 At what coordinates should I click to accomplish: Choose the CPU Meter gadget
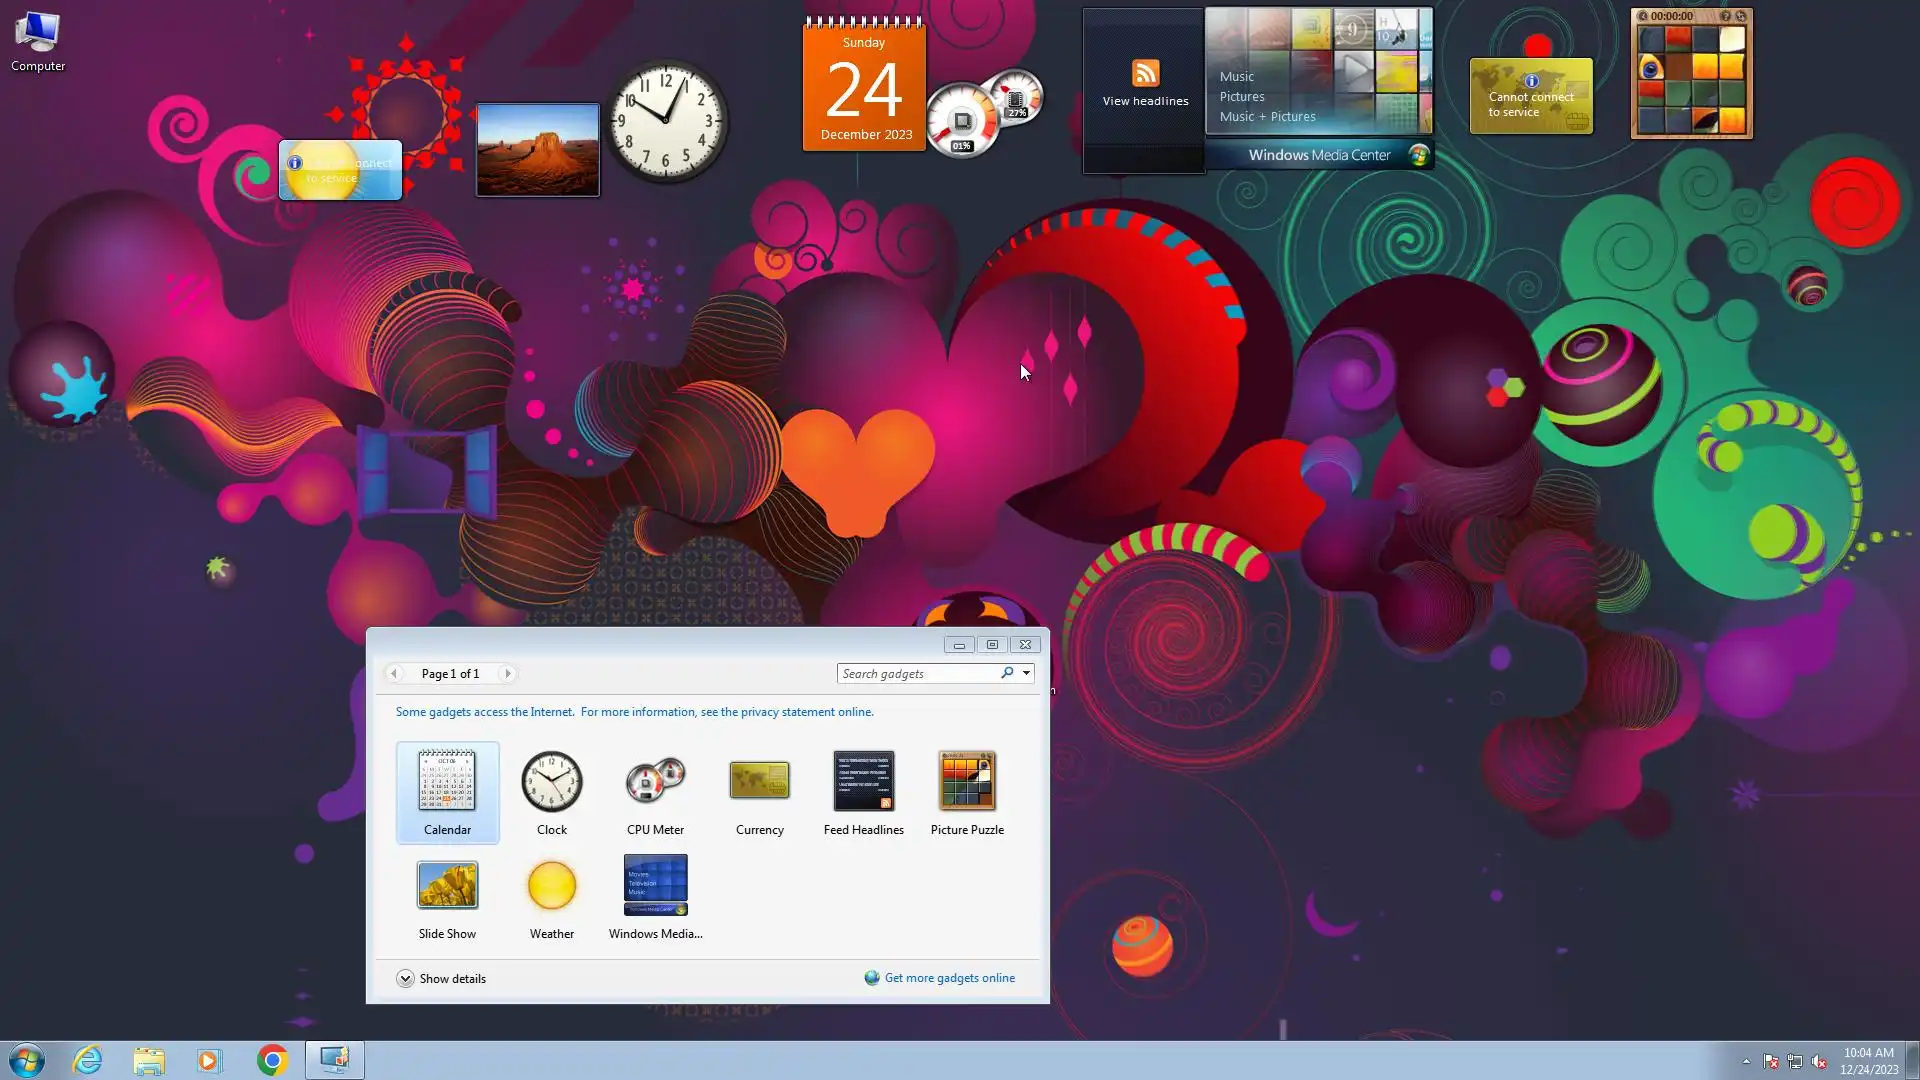coord(655,782)
